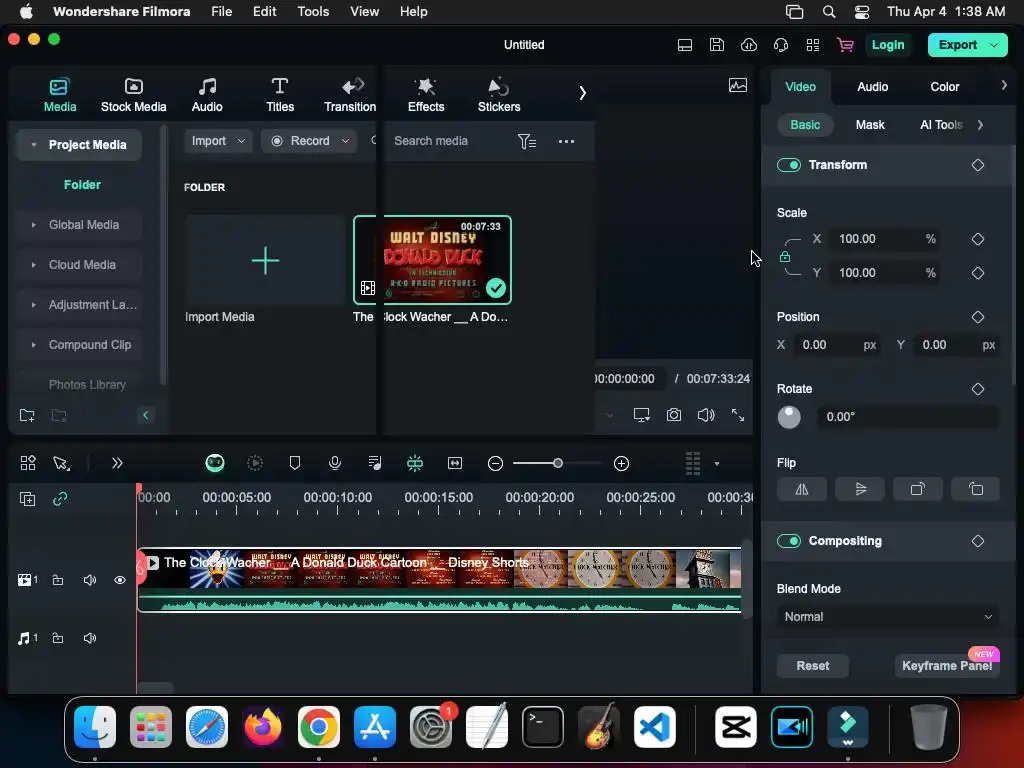This screenshot has height=768, width=1024.
Task: Select the Mask sub-tab
Action: tap(870, 125)
